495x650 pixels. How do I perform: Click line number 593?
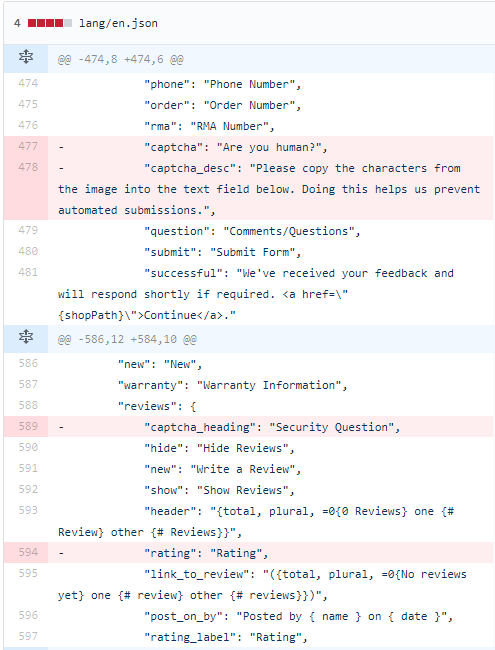(28, 510)
